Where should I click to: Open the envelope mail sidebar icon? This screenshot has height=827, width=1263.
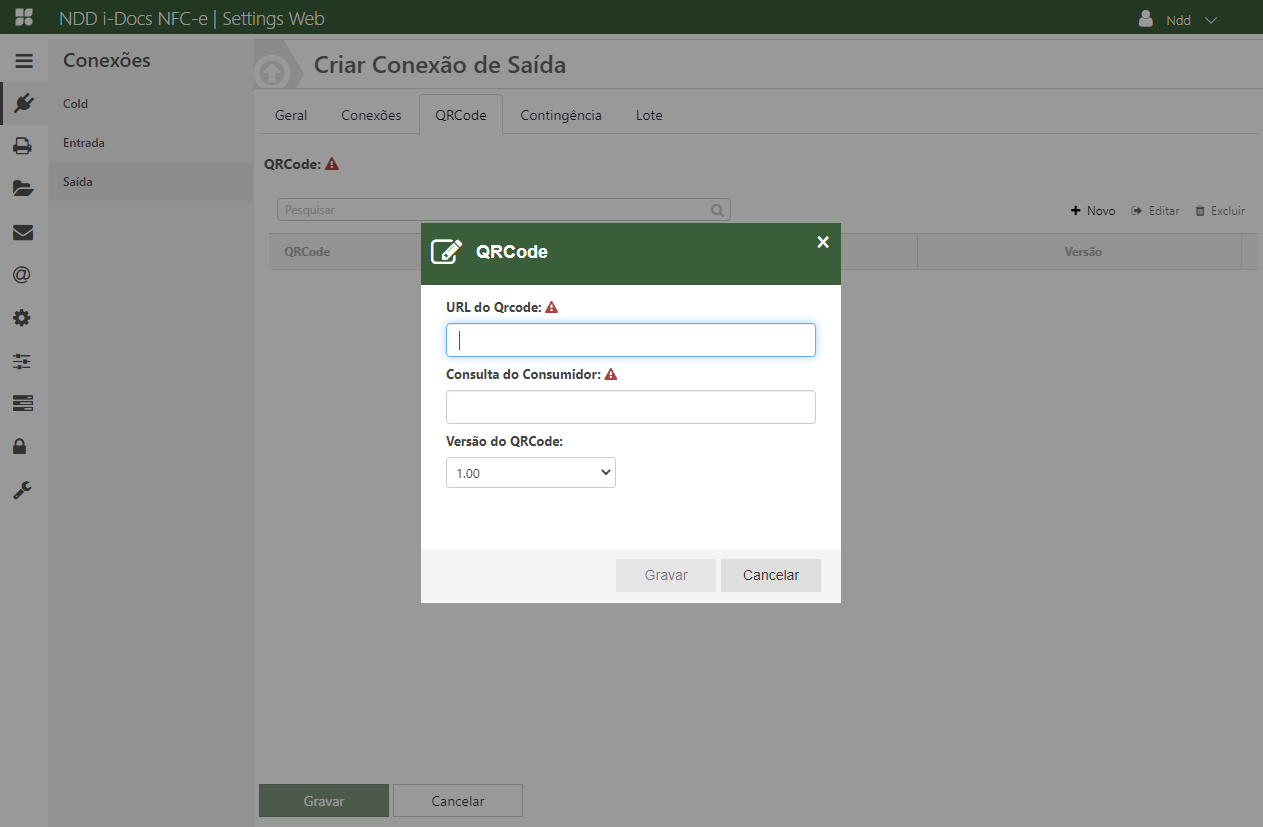(x=23, y=232)
